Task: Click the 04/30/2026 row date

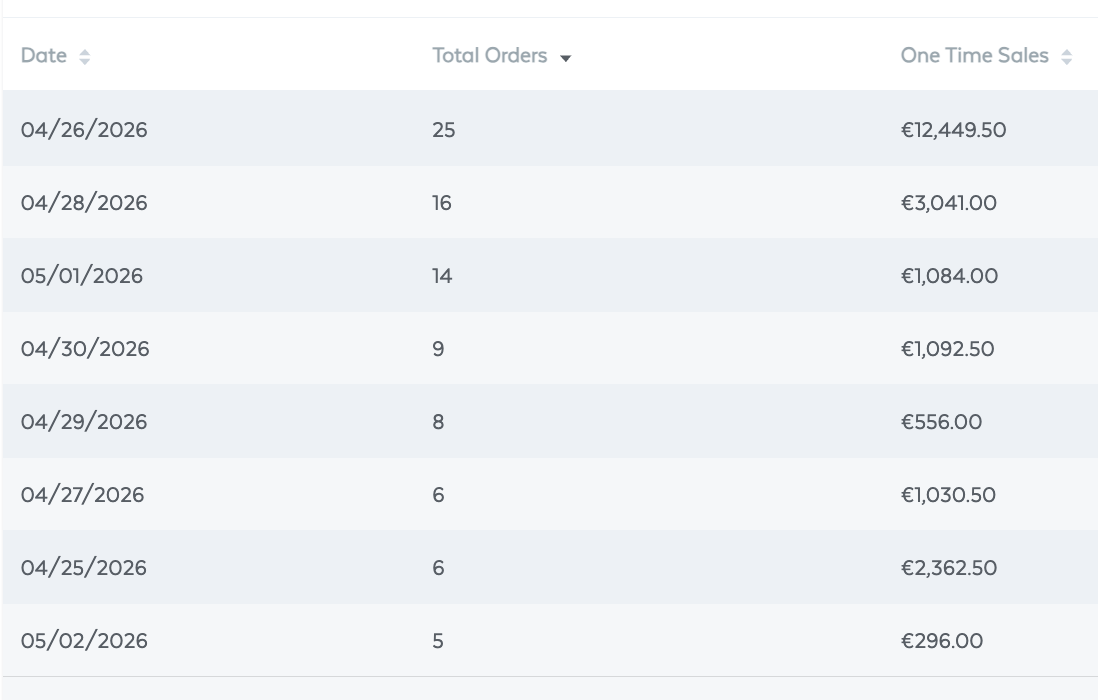Action: coord(85,349)
